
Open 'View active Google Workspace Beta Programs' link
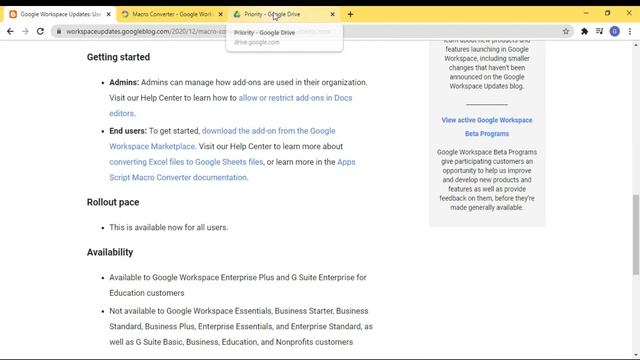487,127
